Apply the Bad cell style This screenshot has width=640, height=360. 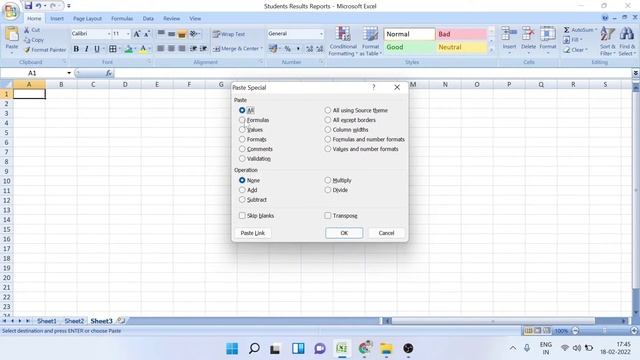pos(462,34)
